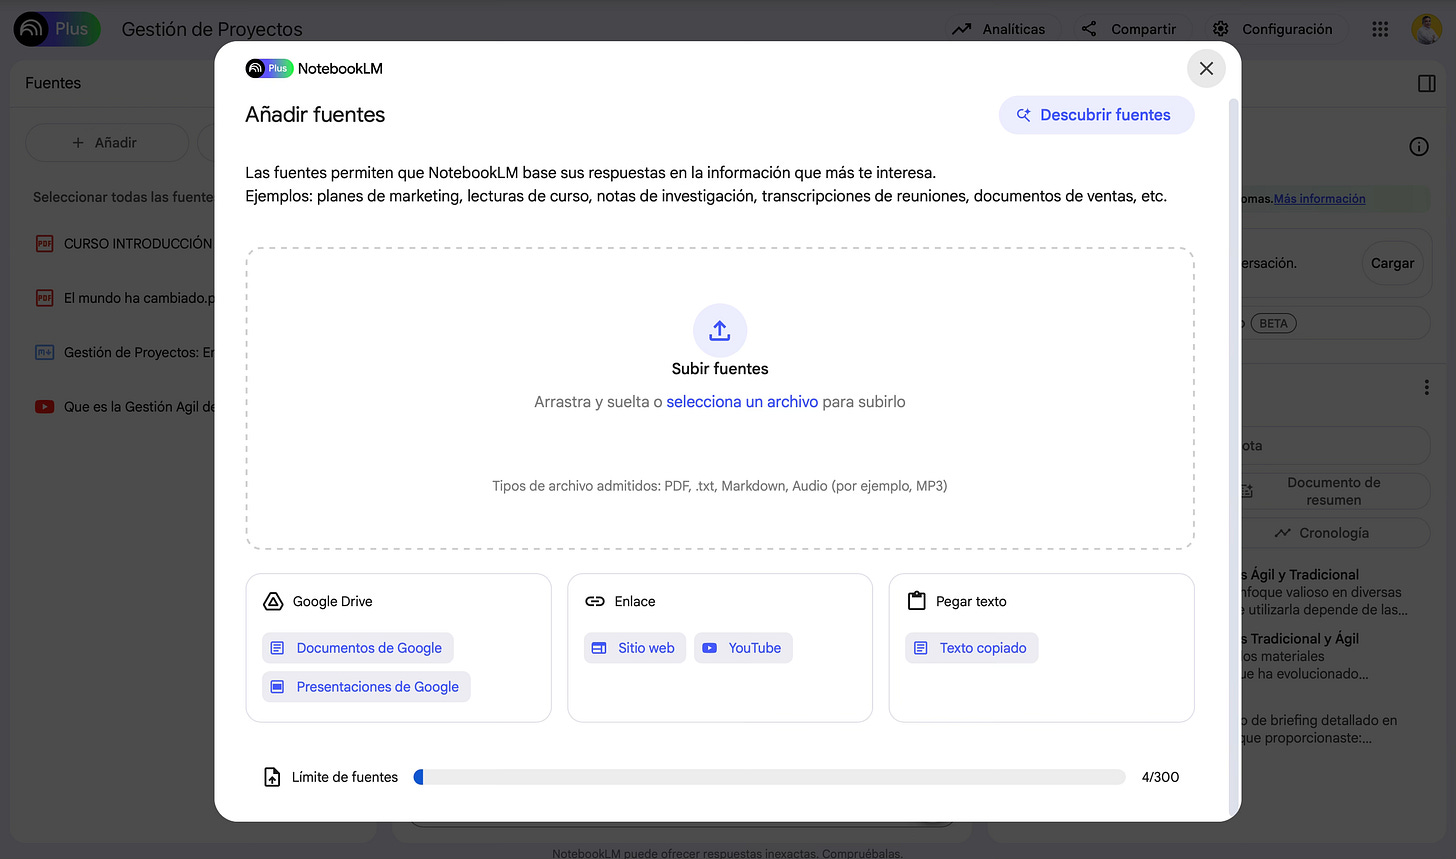Click the Límite de fuentes file icon
The height and width of the screenshot is (859, 1456).
[x=272, y=777]
